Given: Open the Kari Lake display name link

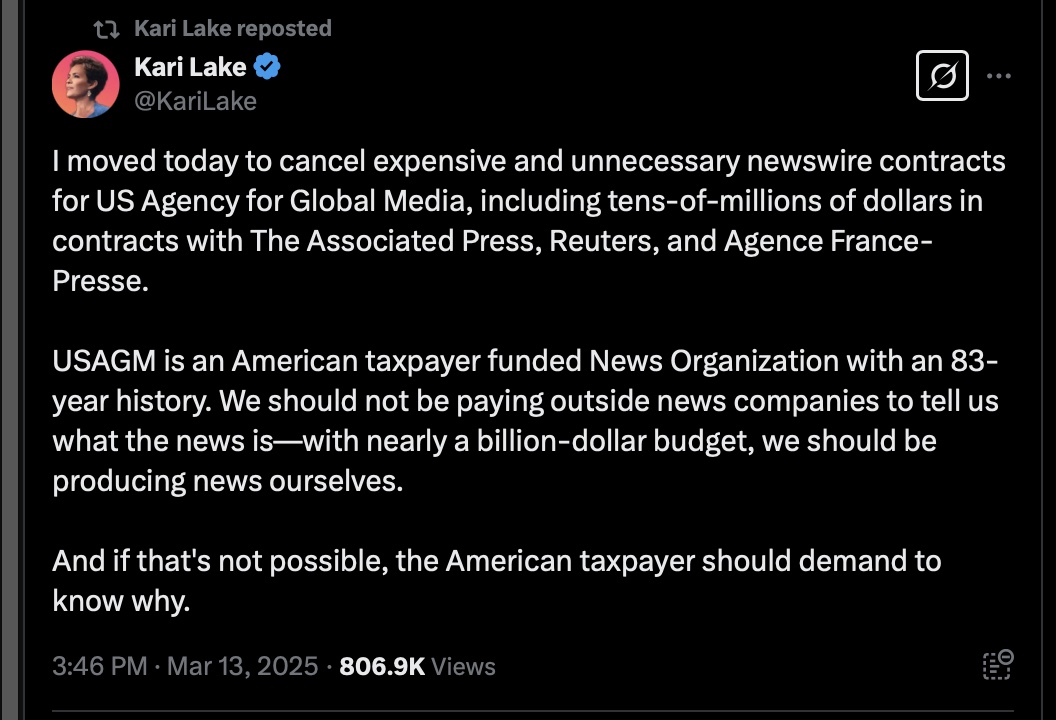Looking at the screenshot, I should pos(190,68).
